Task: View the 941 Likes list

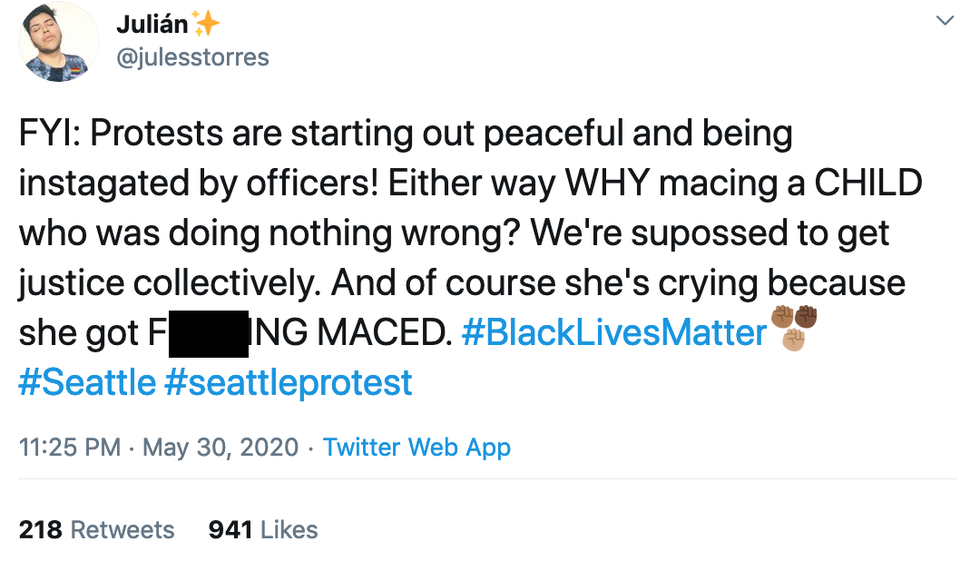Action: [x=263, y=529]
